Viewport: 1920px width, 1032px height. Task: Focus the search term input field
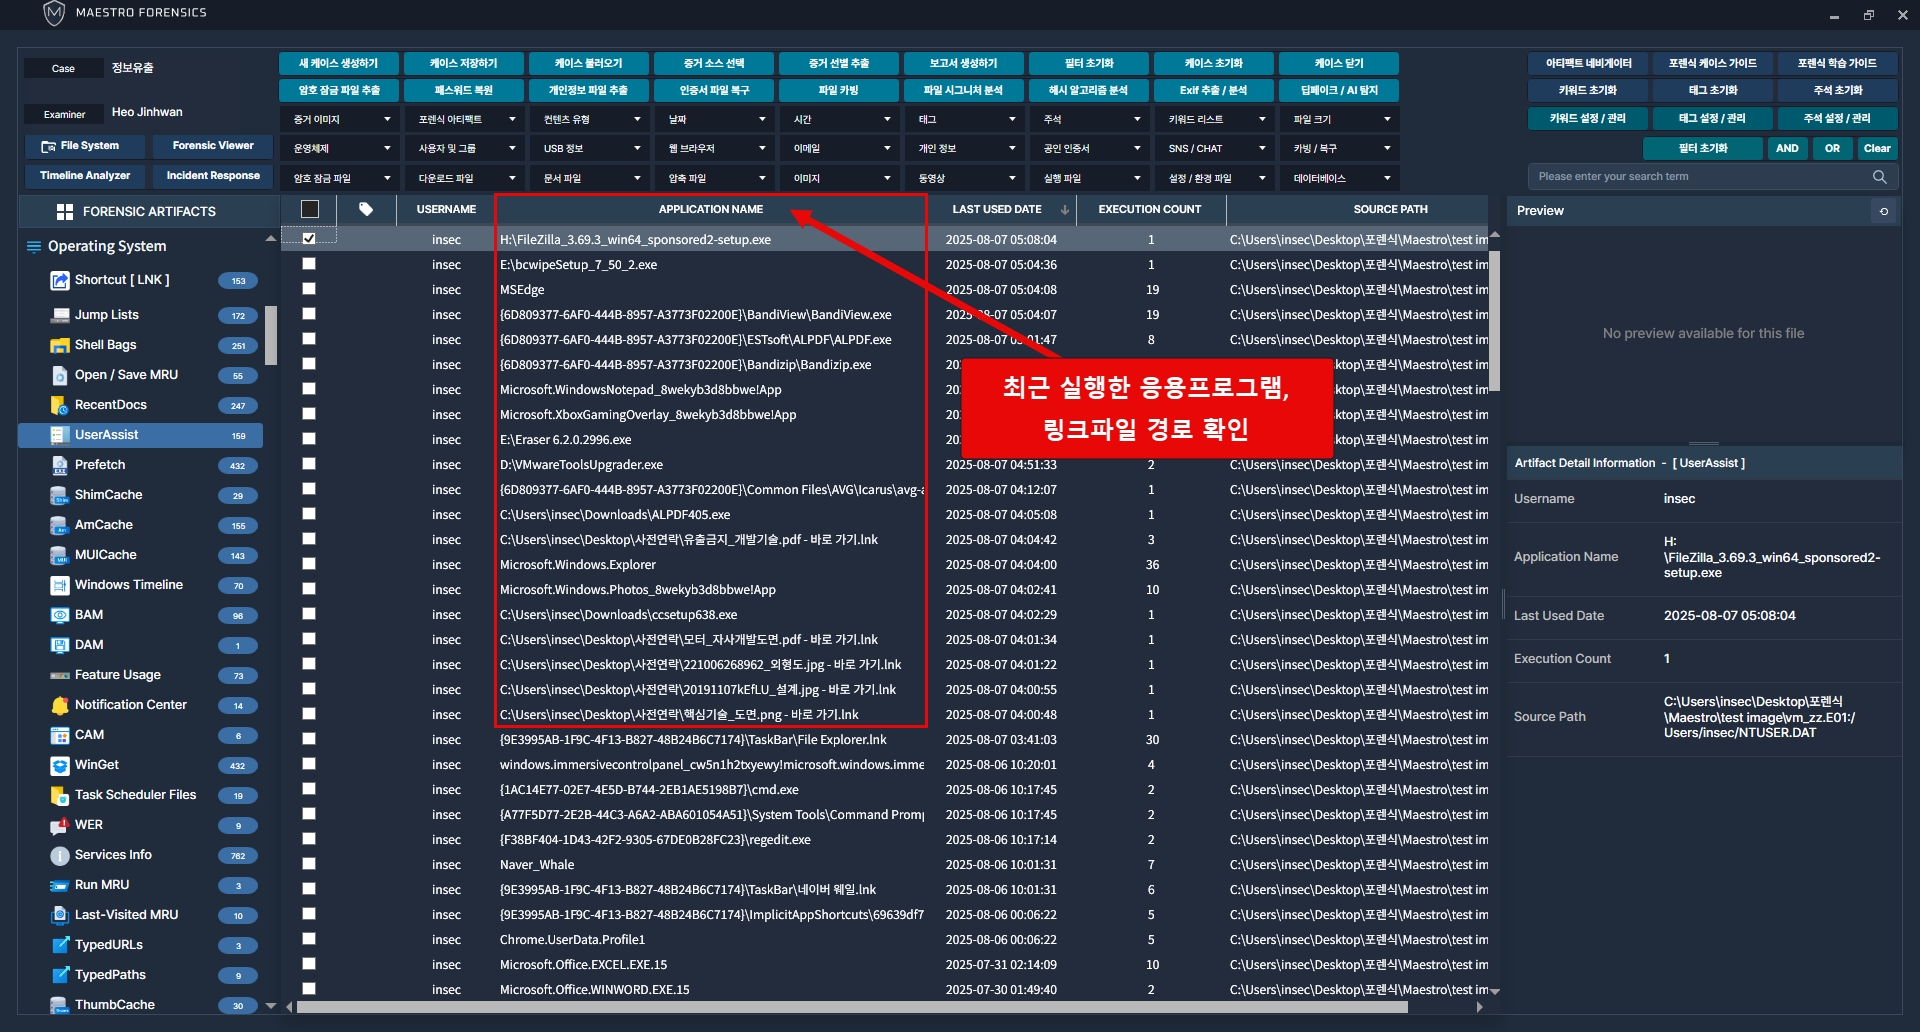click(x=1700, y=177)
